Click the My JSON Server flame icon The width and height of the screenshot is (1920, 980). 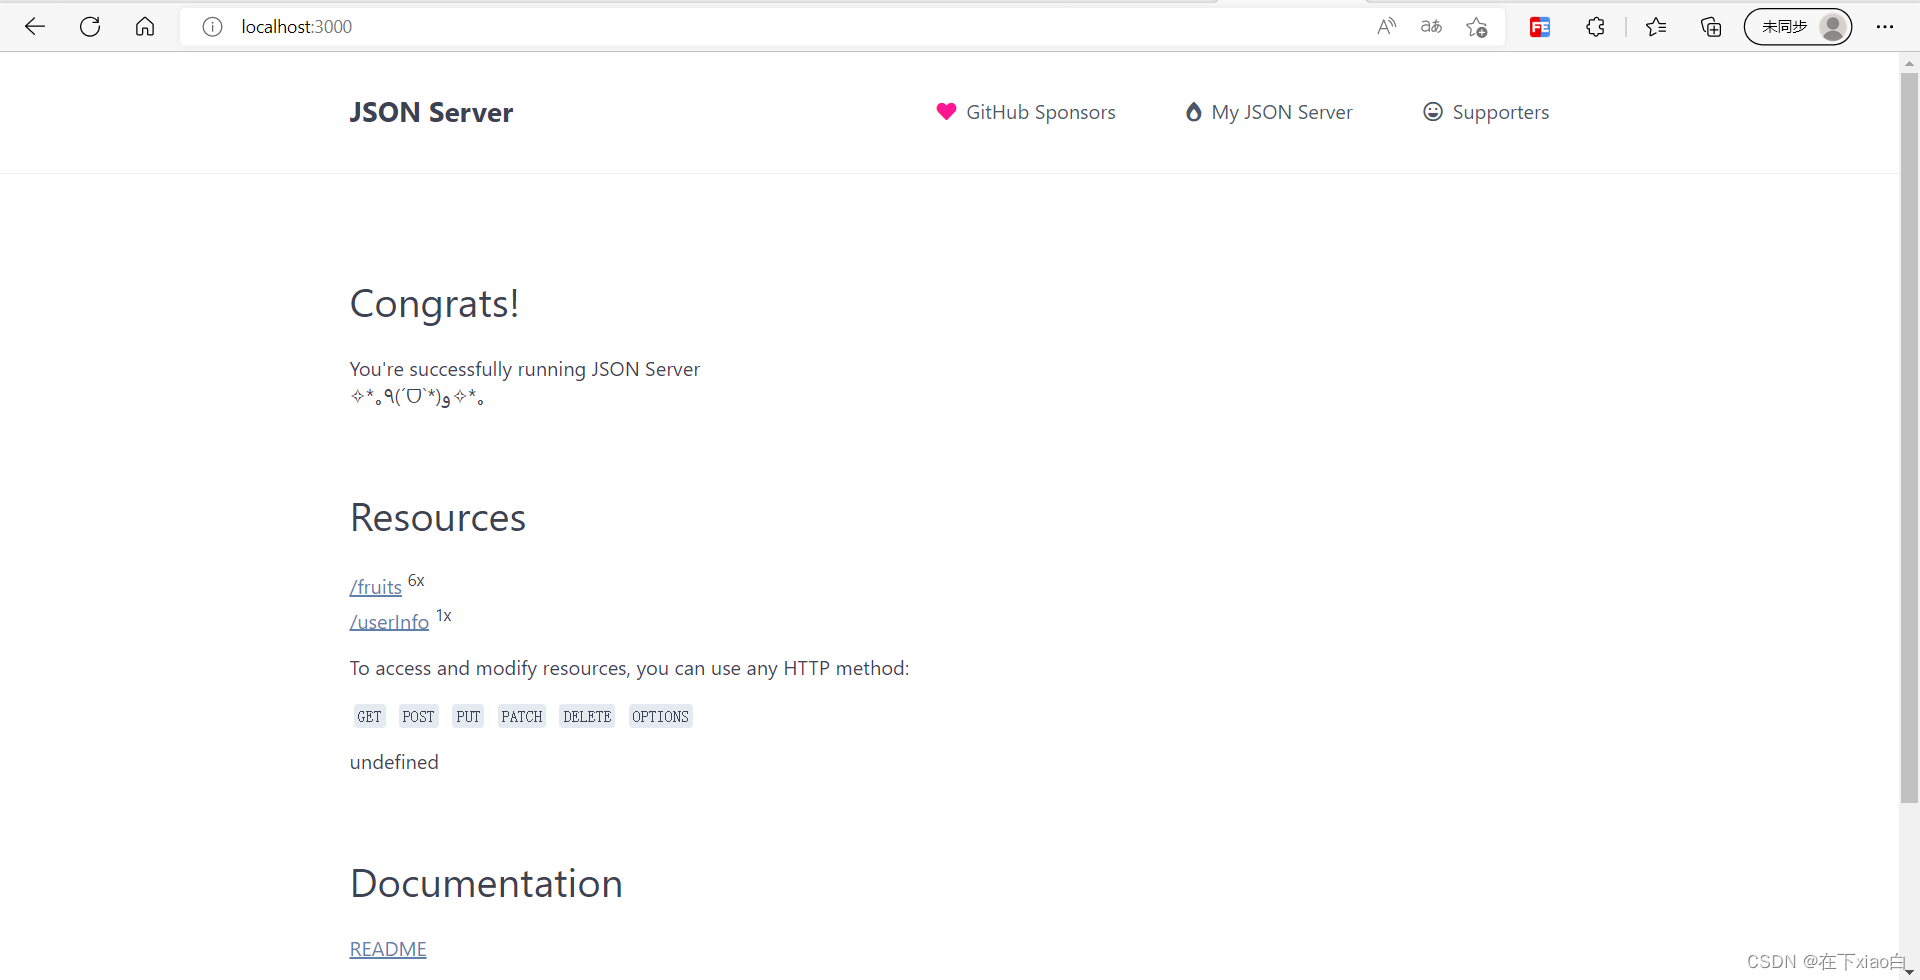(1194, 112)
